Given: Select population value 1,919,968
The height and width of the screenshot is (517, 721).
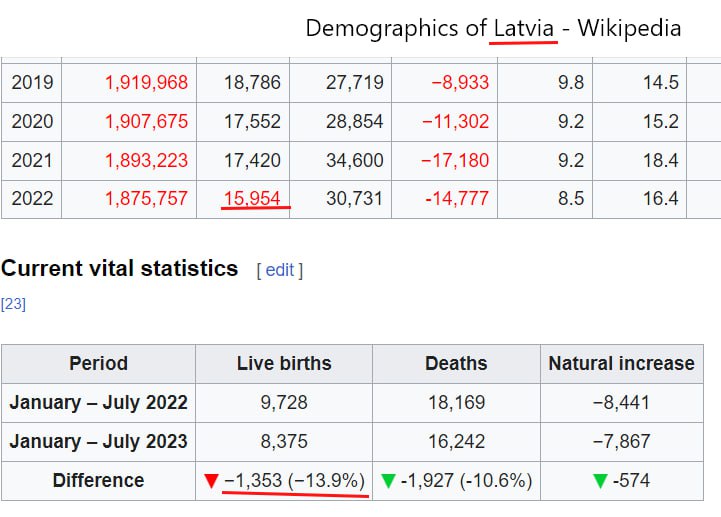Looking at the screenshot, I should (x=146, y=83).
